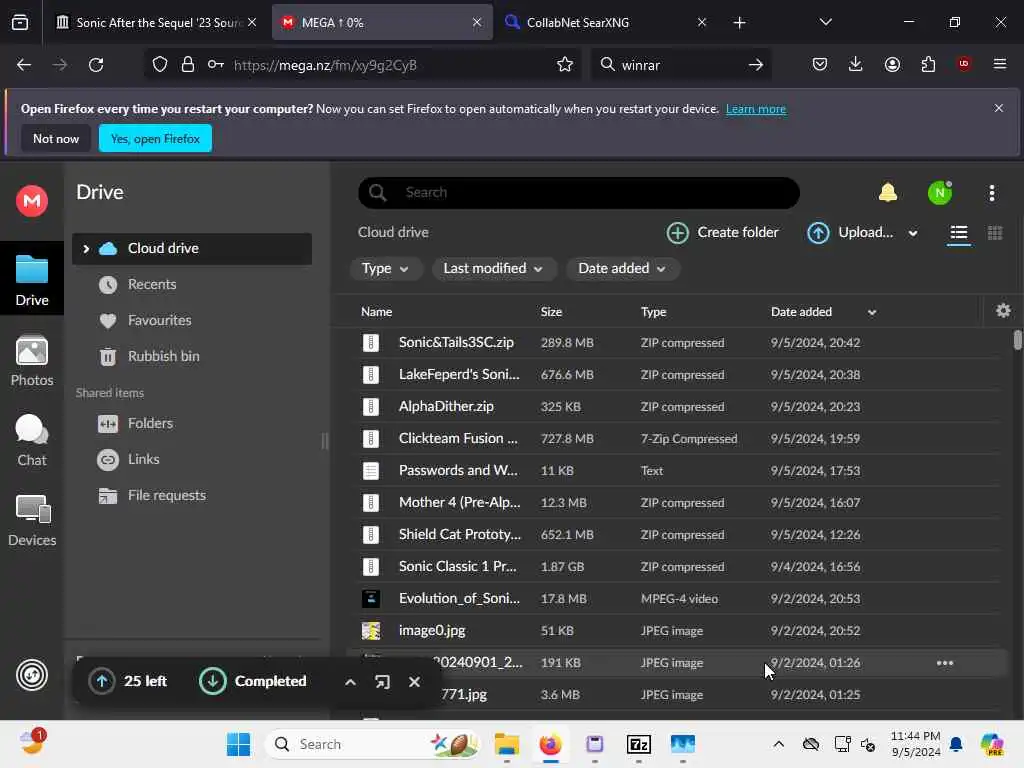Click the 25 left uploads indicator
1024x768 pixels.
coord(128,681)
